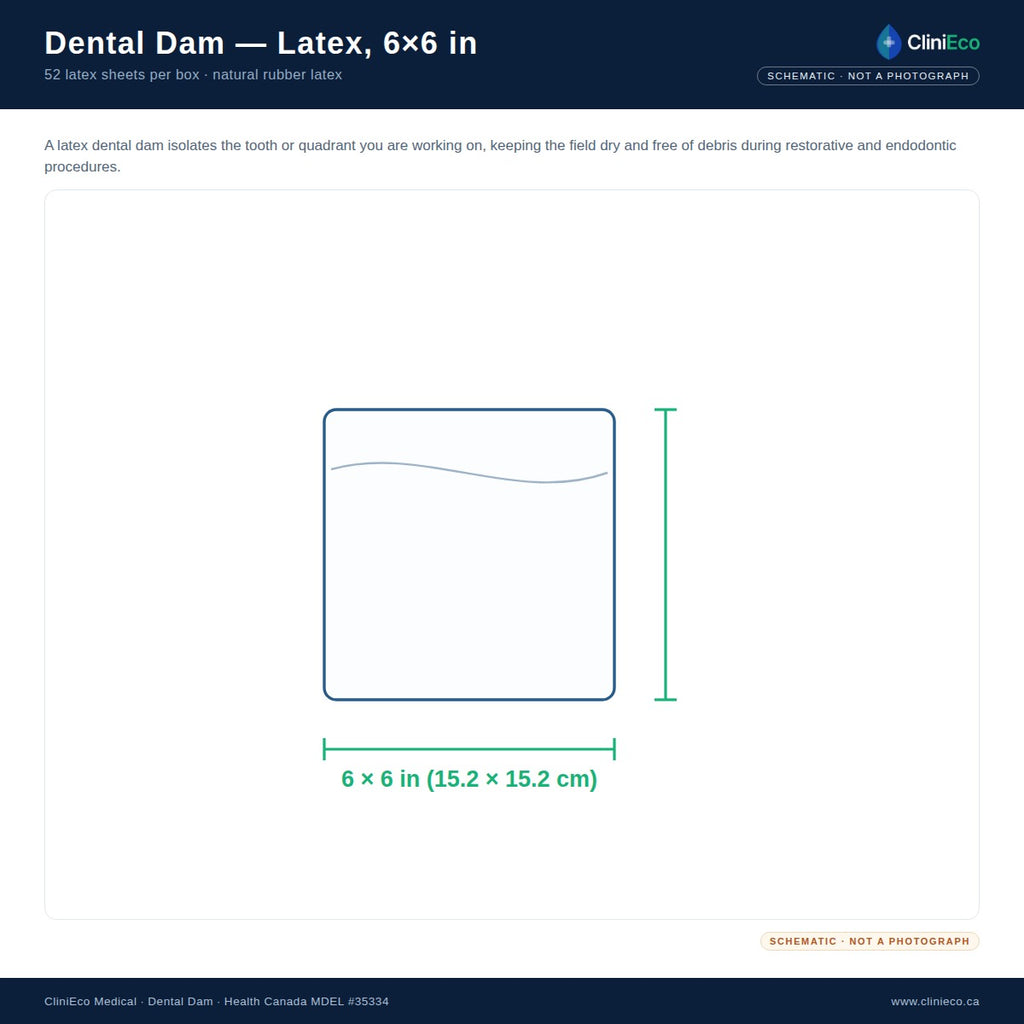Click the CliniEco brand name text

pos(943,43)
